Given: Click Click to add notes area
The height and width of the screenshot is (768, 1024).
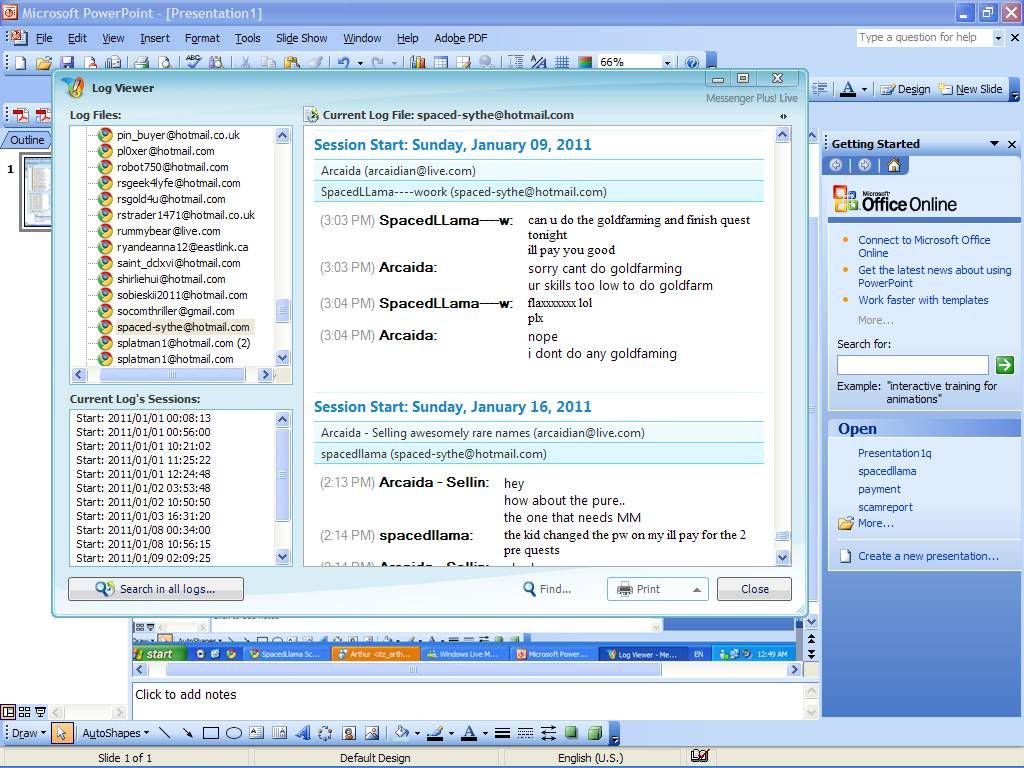Looking at the screenshot, I should [x=468, y=699].
